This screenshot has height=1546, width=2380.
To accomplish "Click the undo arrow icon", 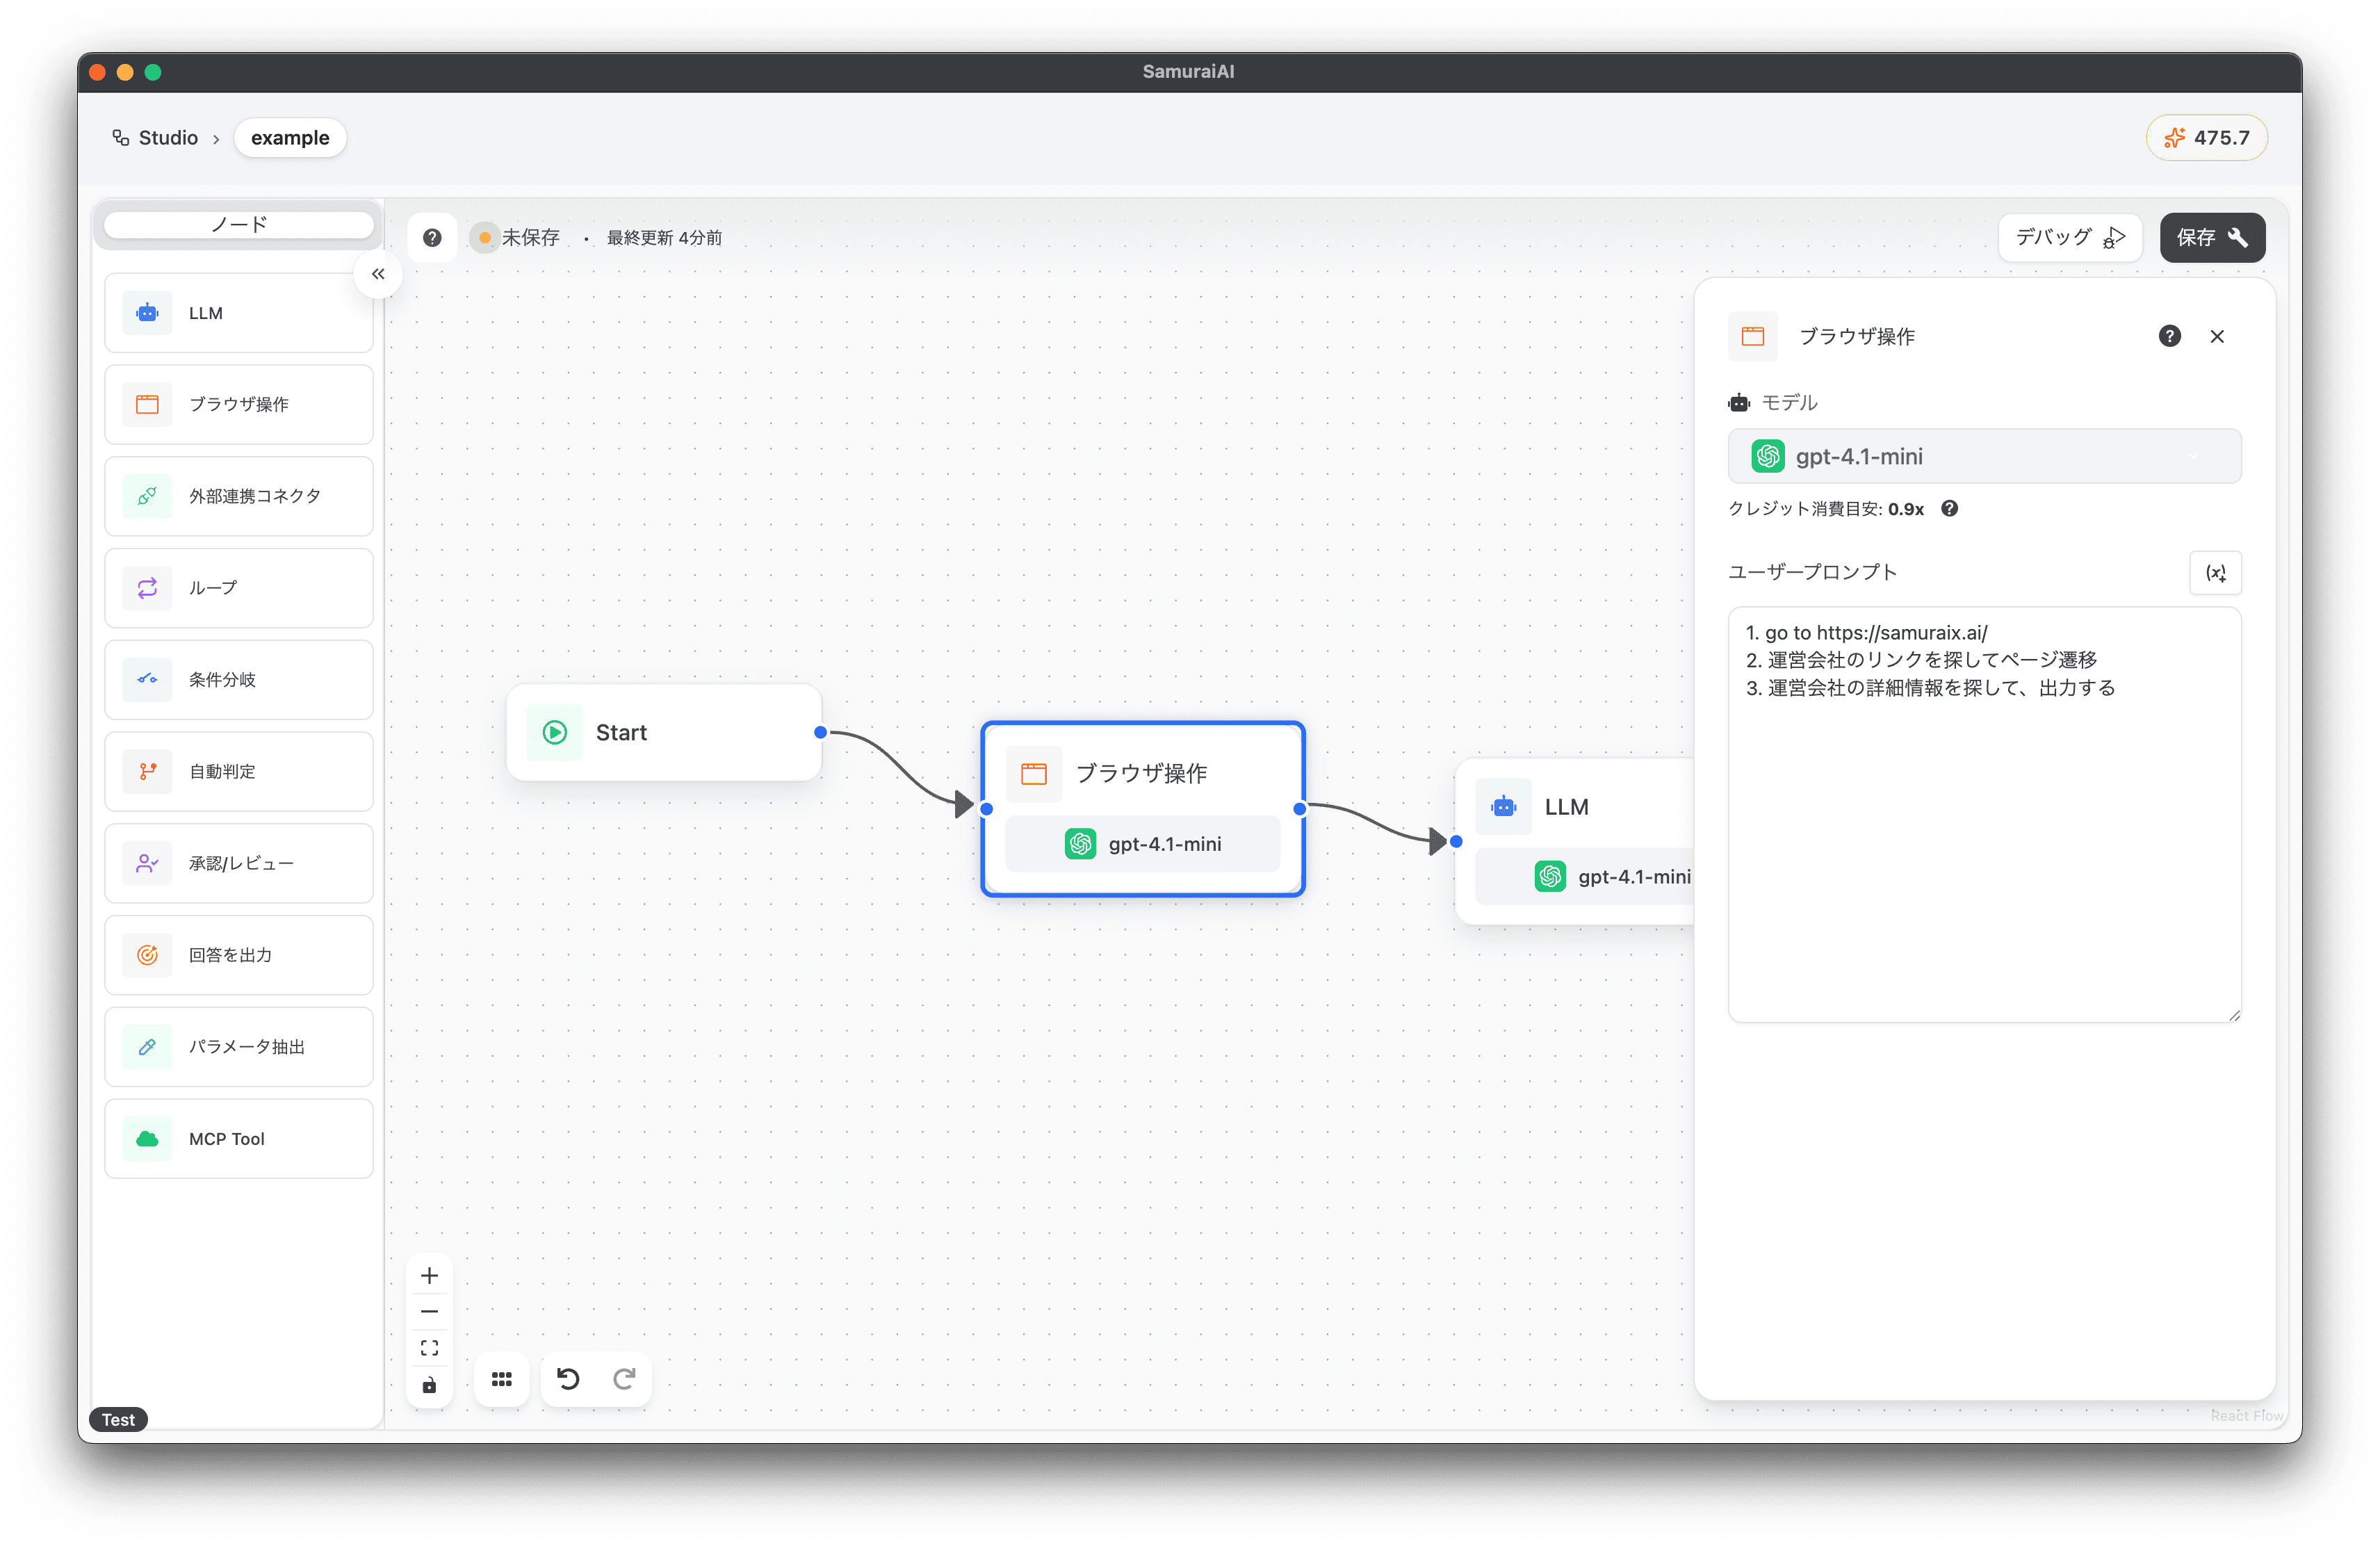I will [x=568, y=1379].
